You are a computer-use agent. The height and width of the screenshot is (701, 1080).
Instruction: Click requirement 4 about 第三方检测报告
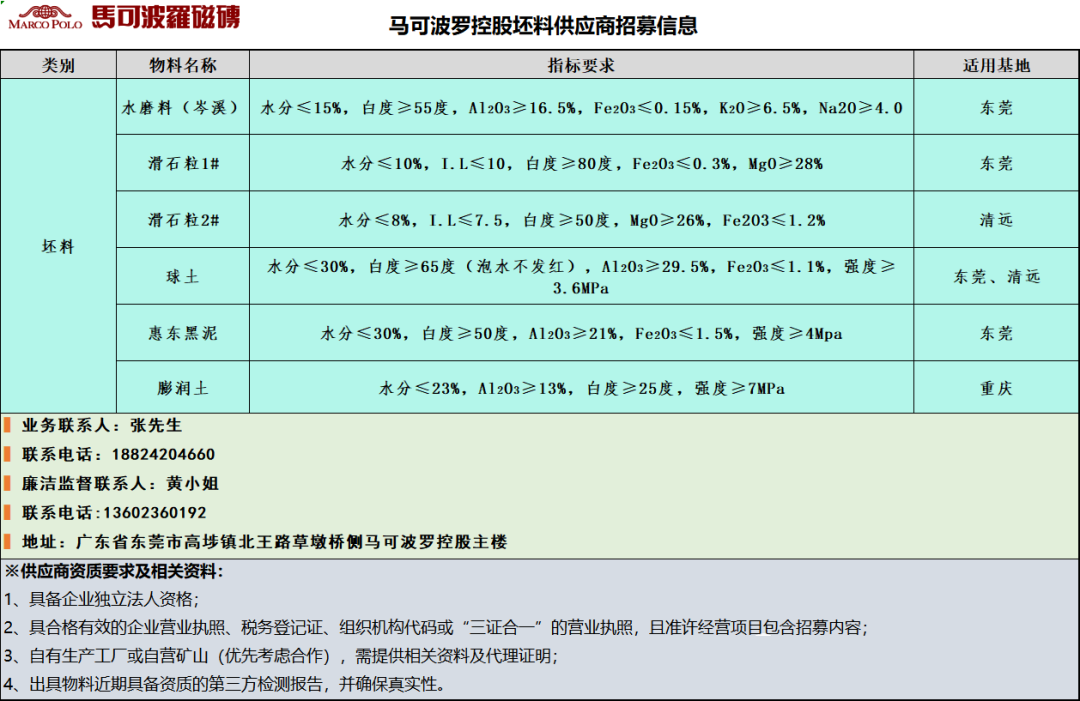[225, 684]
